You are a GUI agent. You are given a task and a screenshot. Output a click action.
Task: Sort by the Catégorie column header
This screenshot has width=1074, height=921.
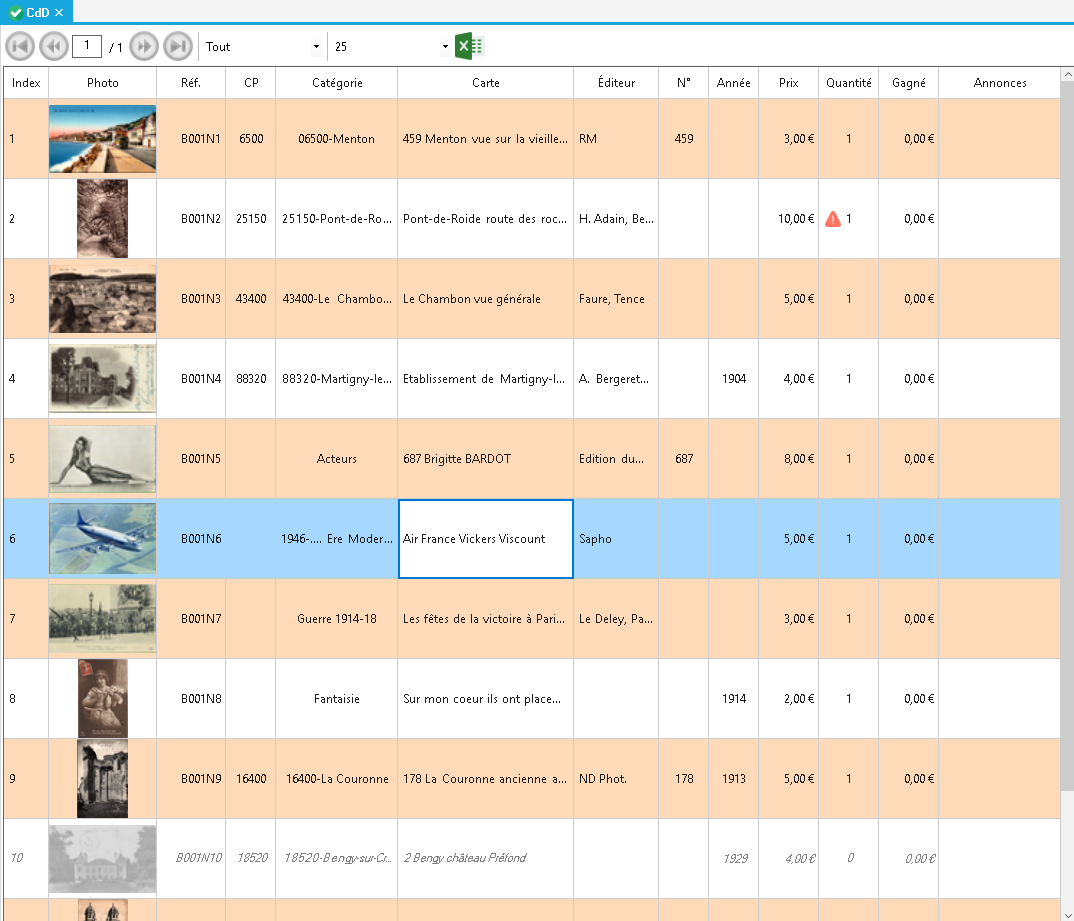point(337,83)
